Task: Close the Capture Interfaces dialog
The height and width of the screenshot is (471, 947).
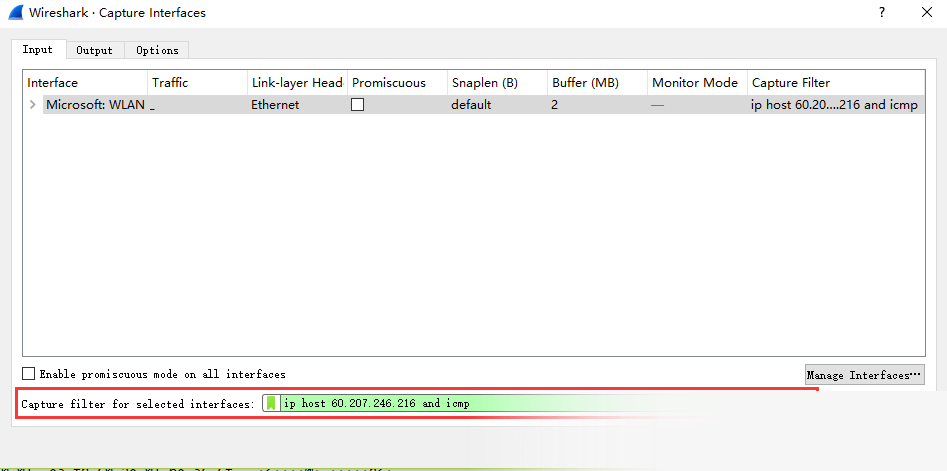Action: click(927, 12)
